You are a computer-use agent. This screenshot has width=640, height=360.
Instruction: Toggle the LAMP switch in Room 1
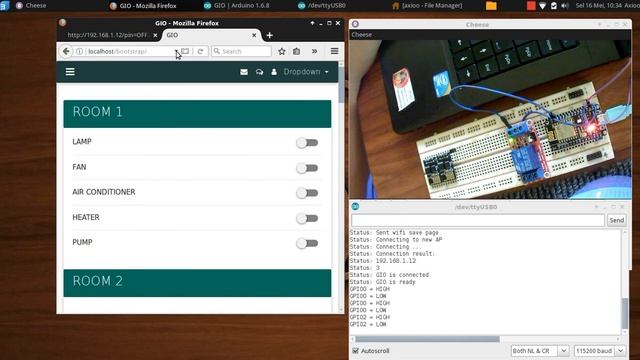[307, 143]
